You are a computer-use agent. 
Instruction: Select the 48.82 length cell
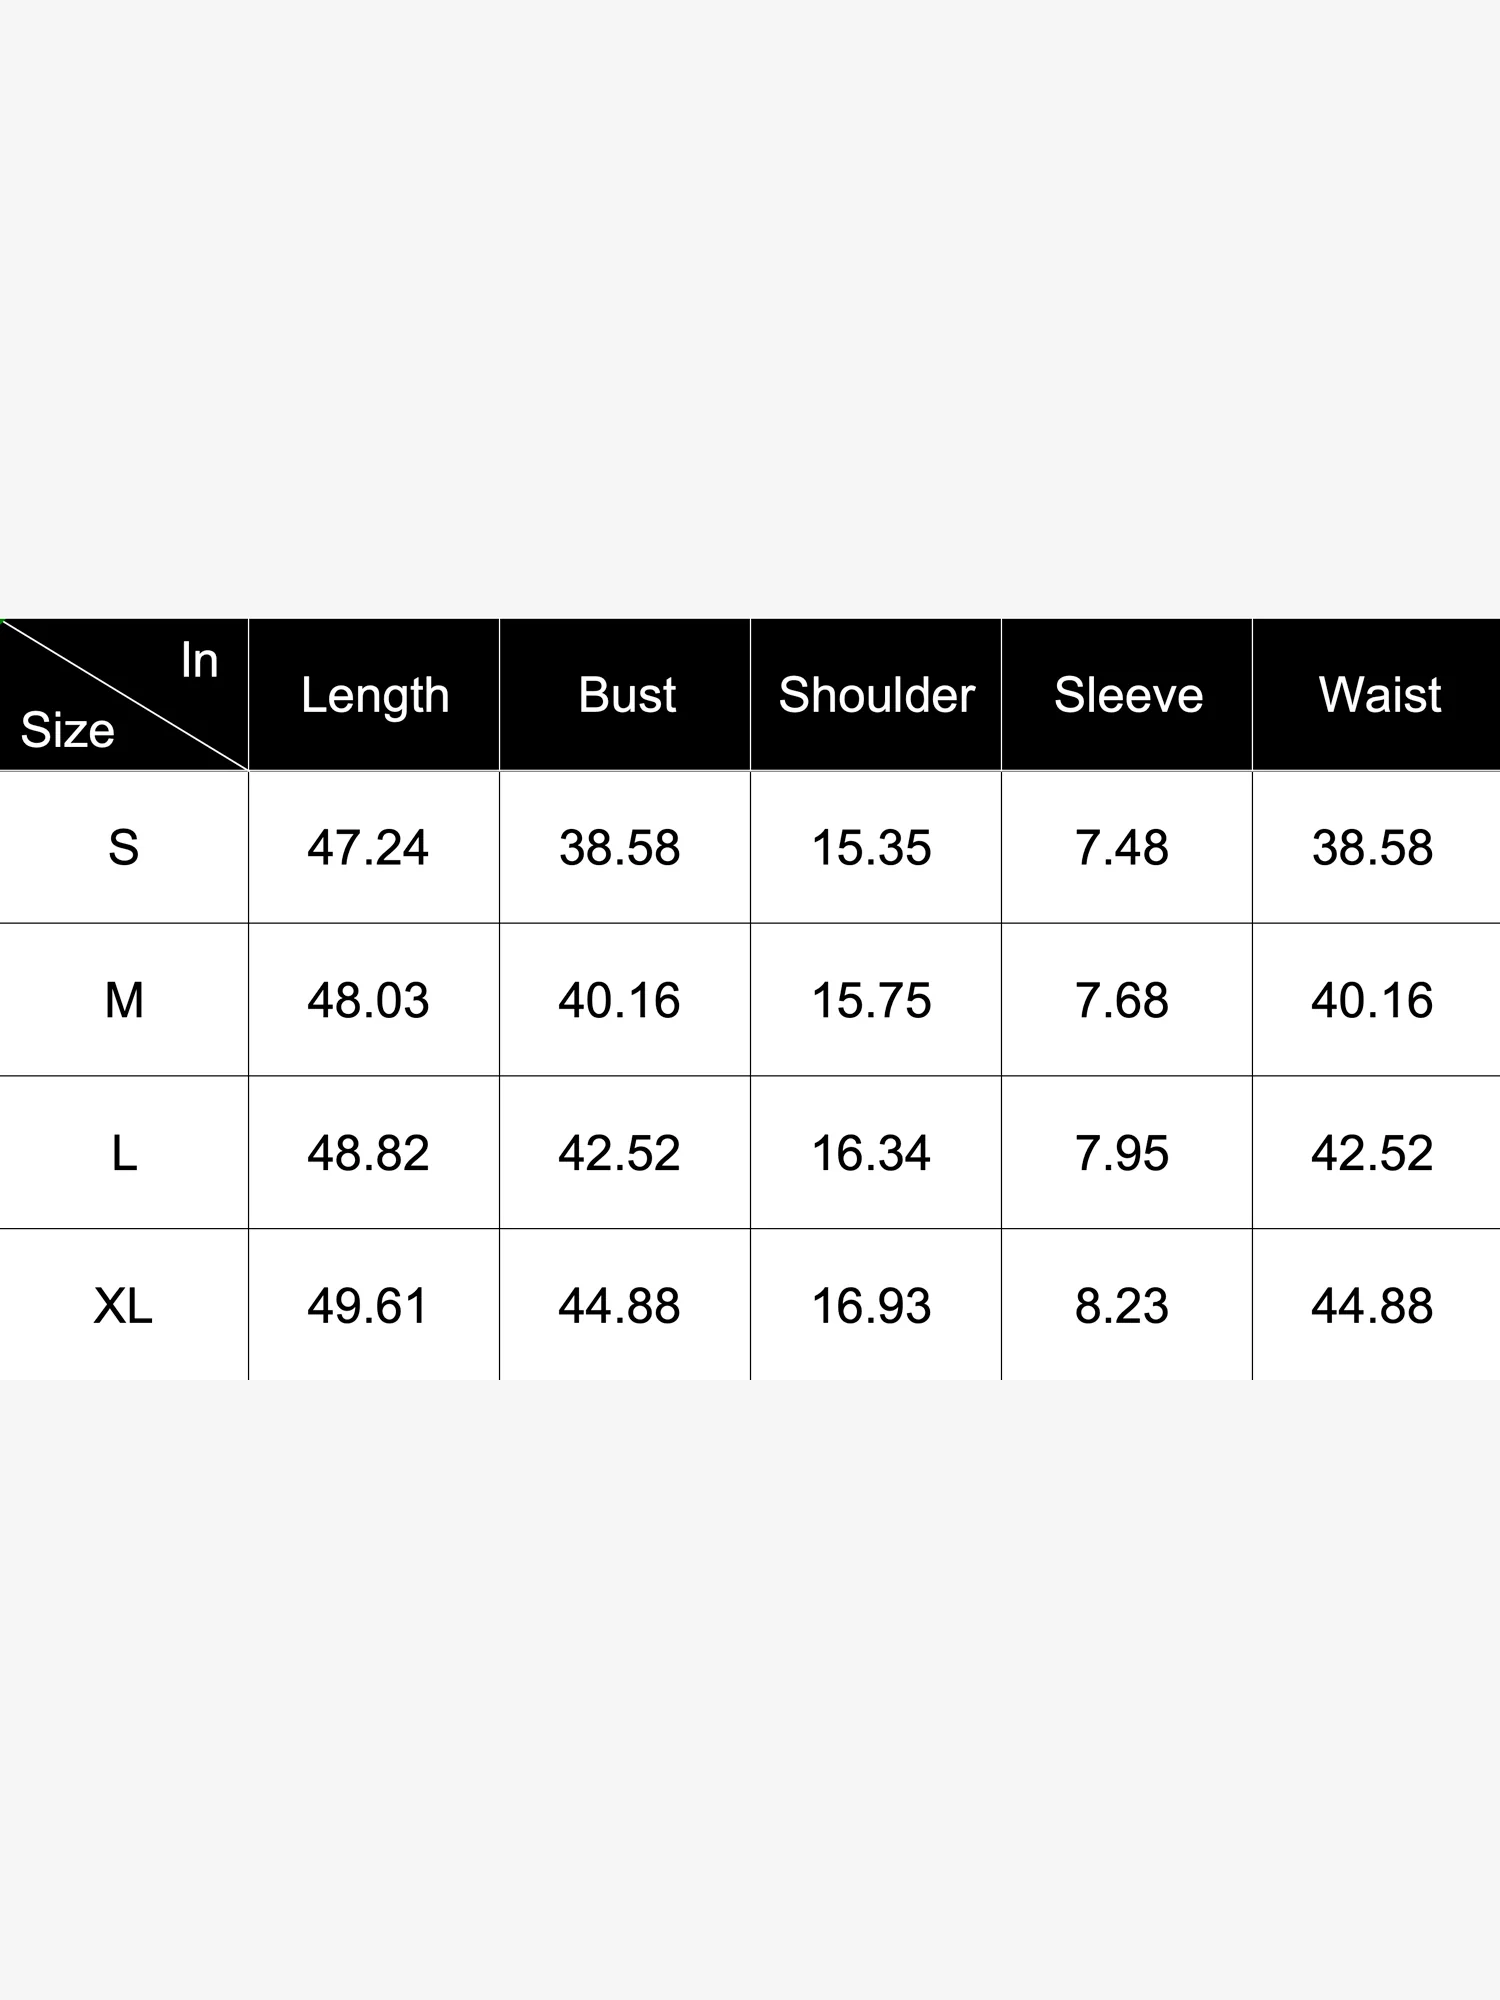click(368, 1154)
